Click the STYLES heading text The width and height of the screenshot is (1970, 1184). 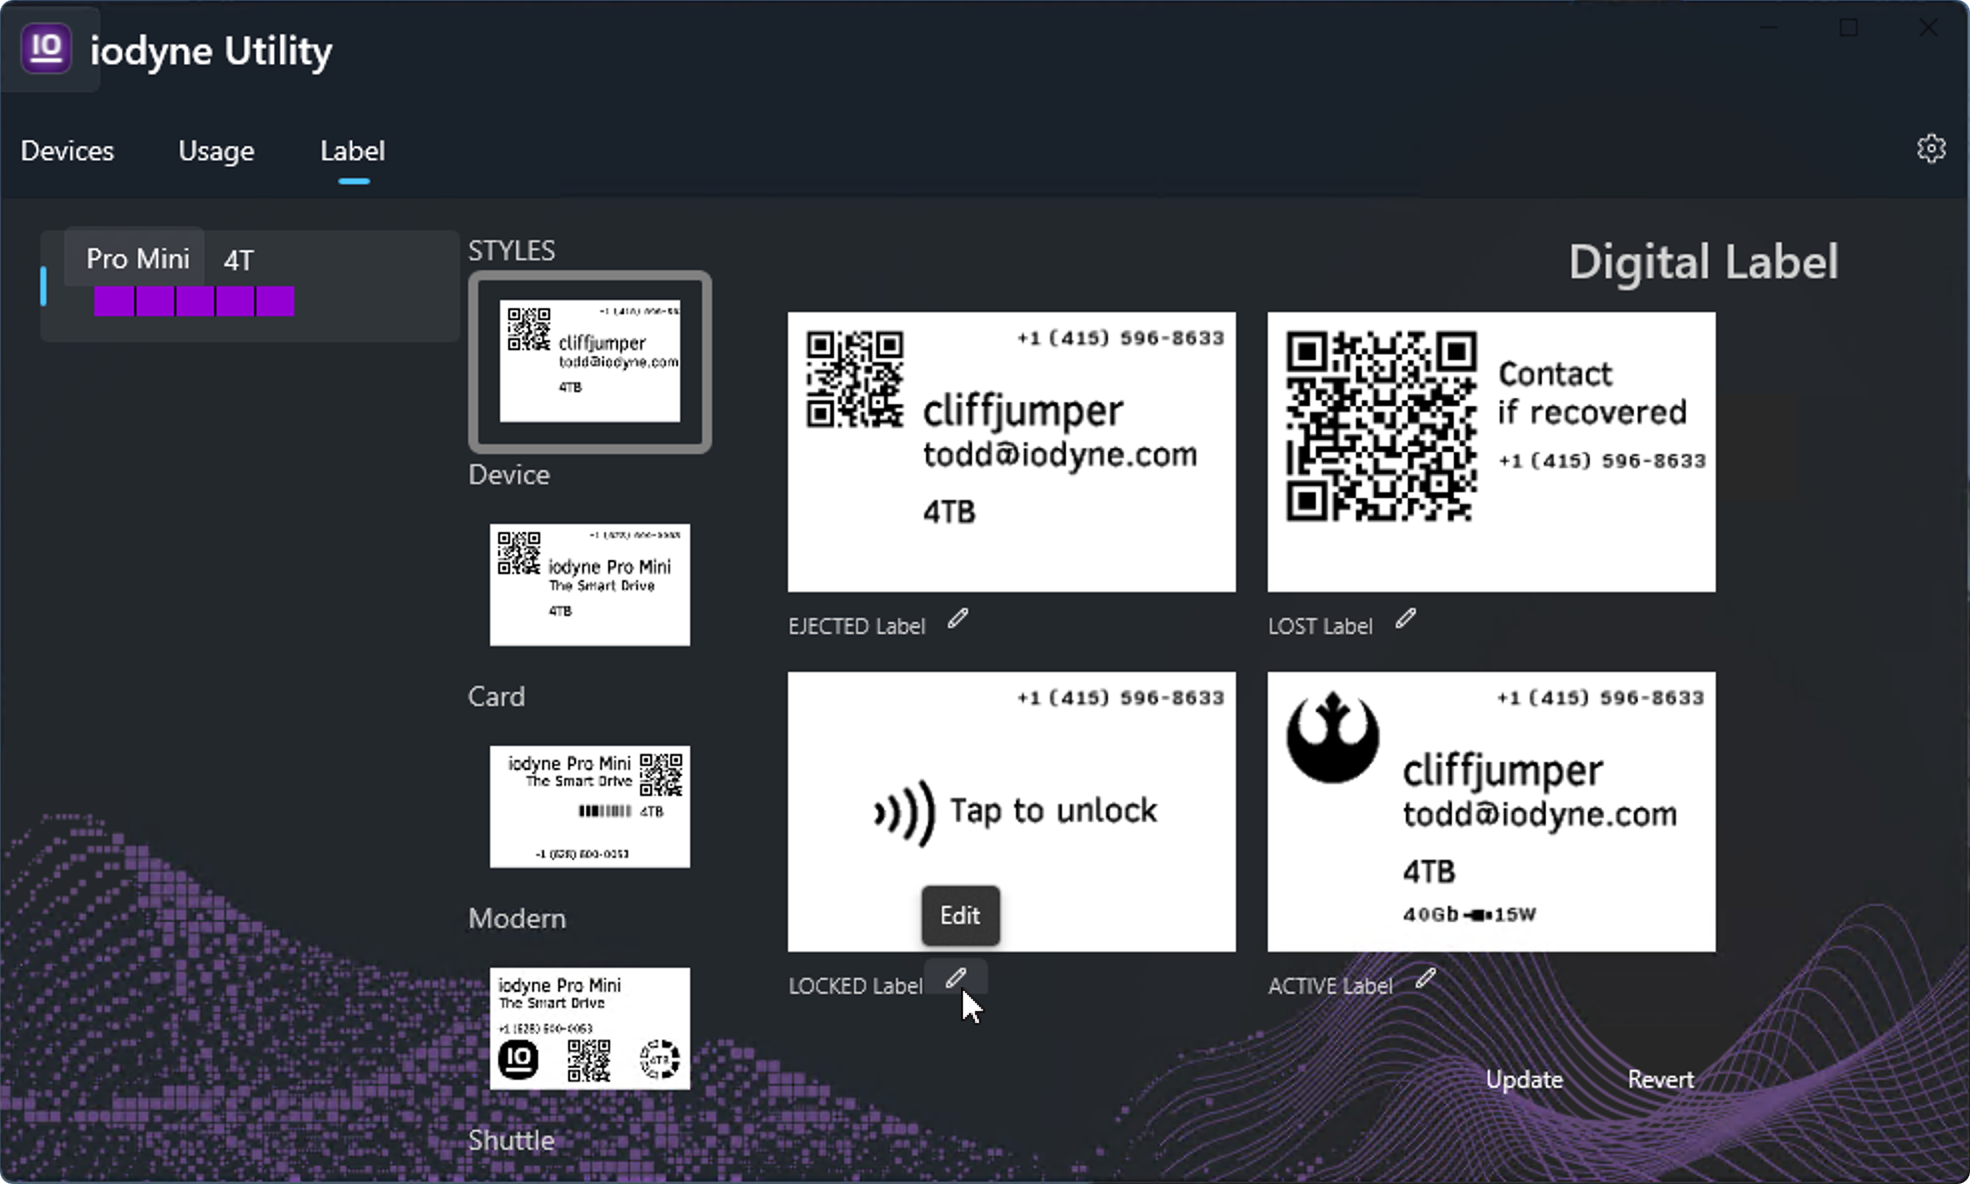coord(511,251)
